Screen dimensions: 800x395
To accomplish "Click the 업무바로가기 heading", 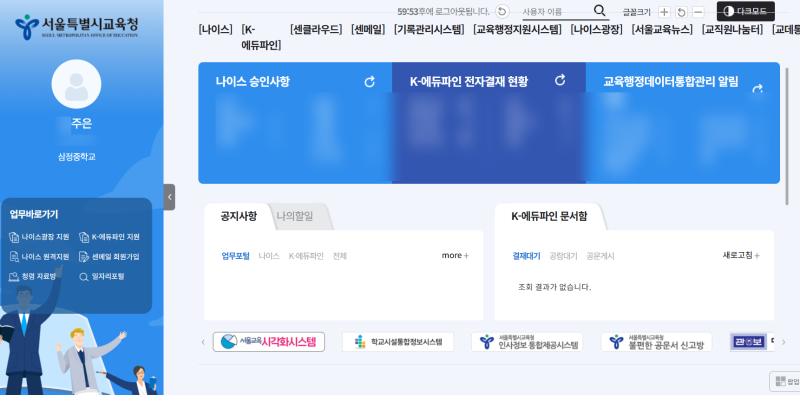I will [x=34, y=215].
